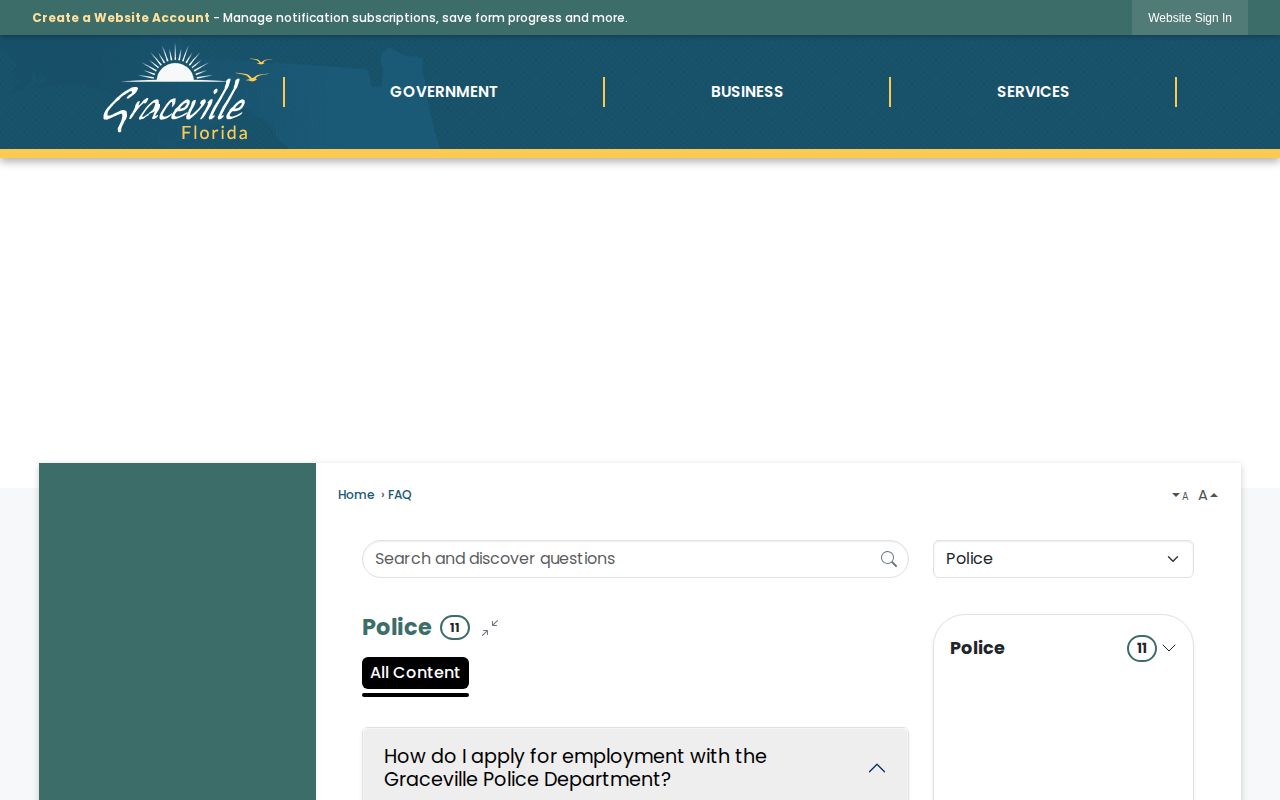This screenshot has height=800, width=1280.
Task: Click the Website Sign In button
Action: 1190,18
